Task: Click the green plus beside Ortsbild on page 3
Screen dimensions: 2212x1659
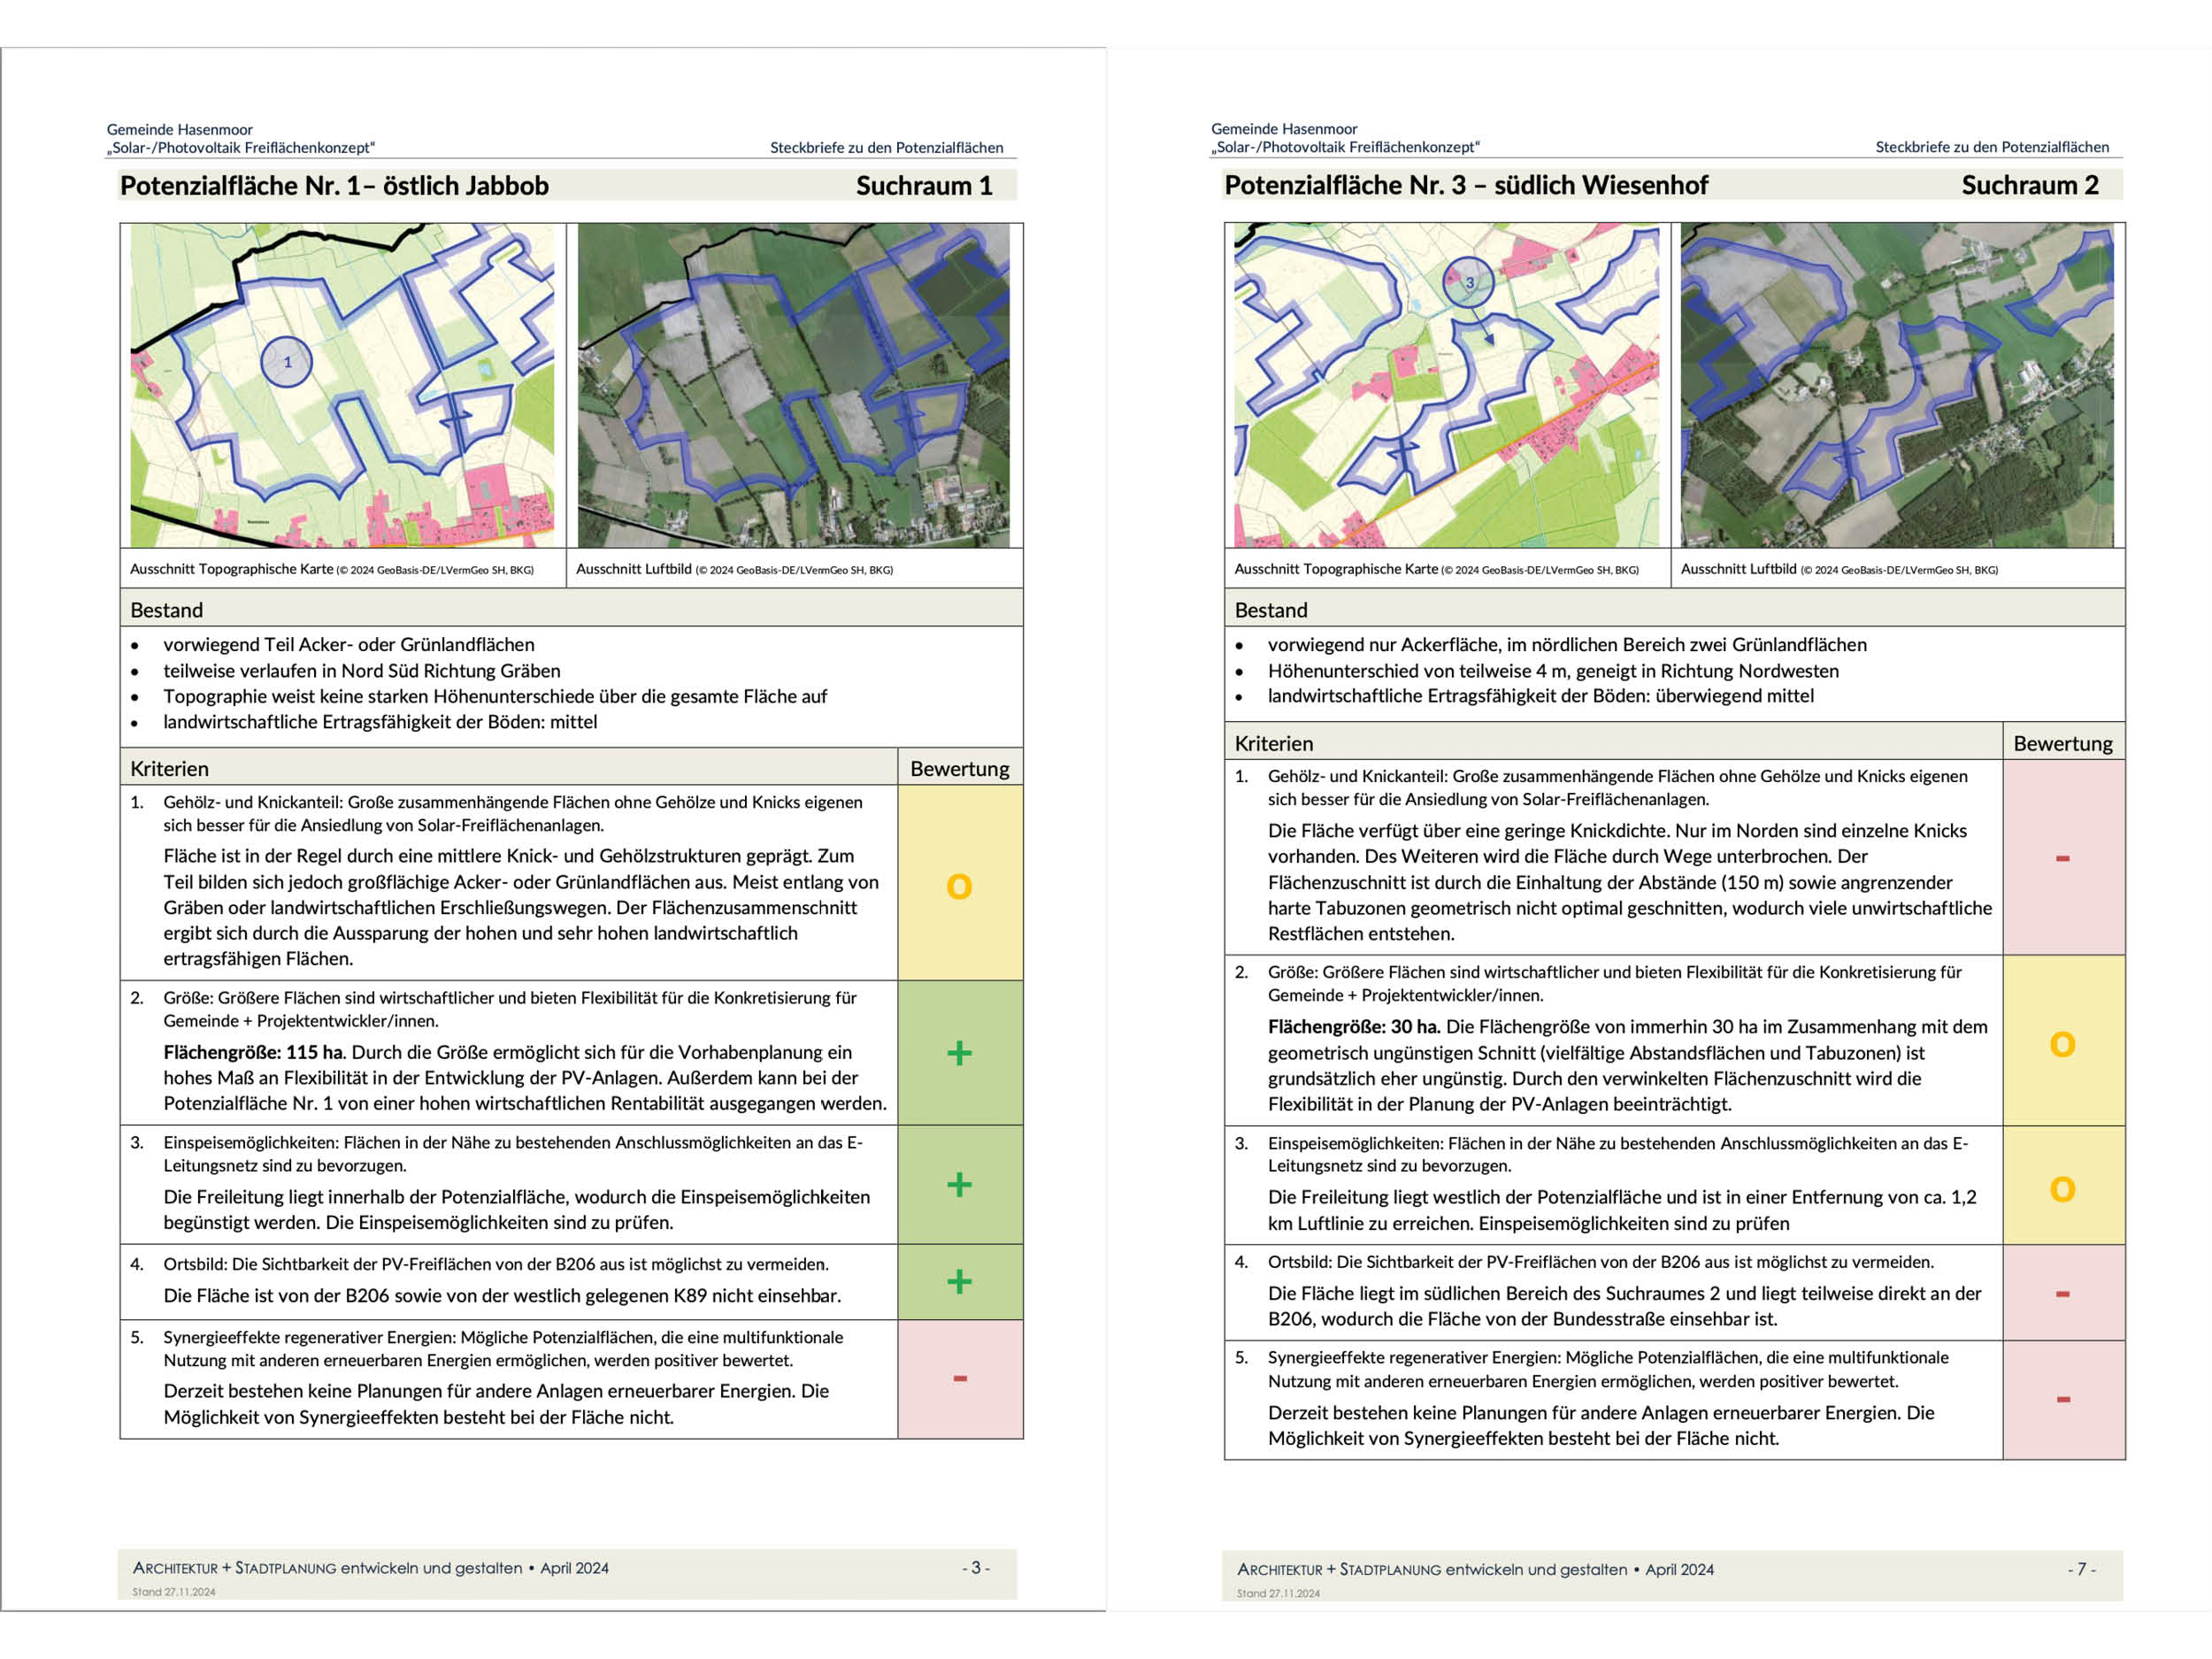Action: coord(959,1281)
